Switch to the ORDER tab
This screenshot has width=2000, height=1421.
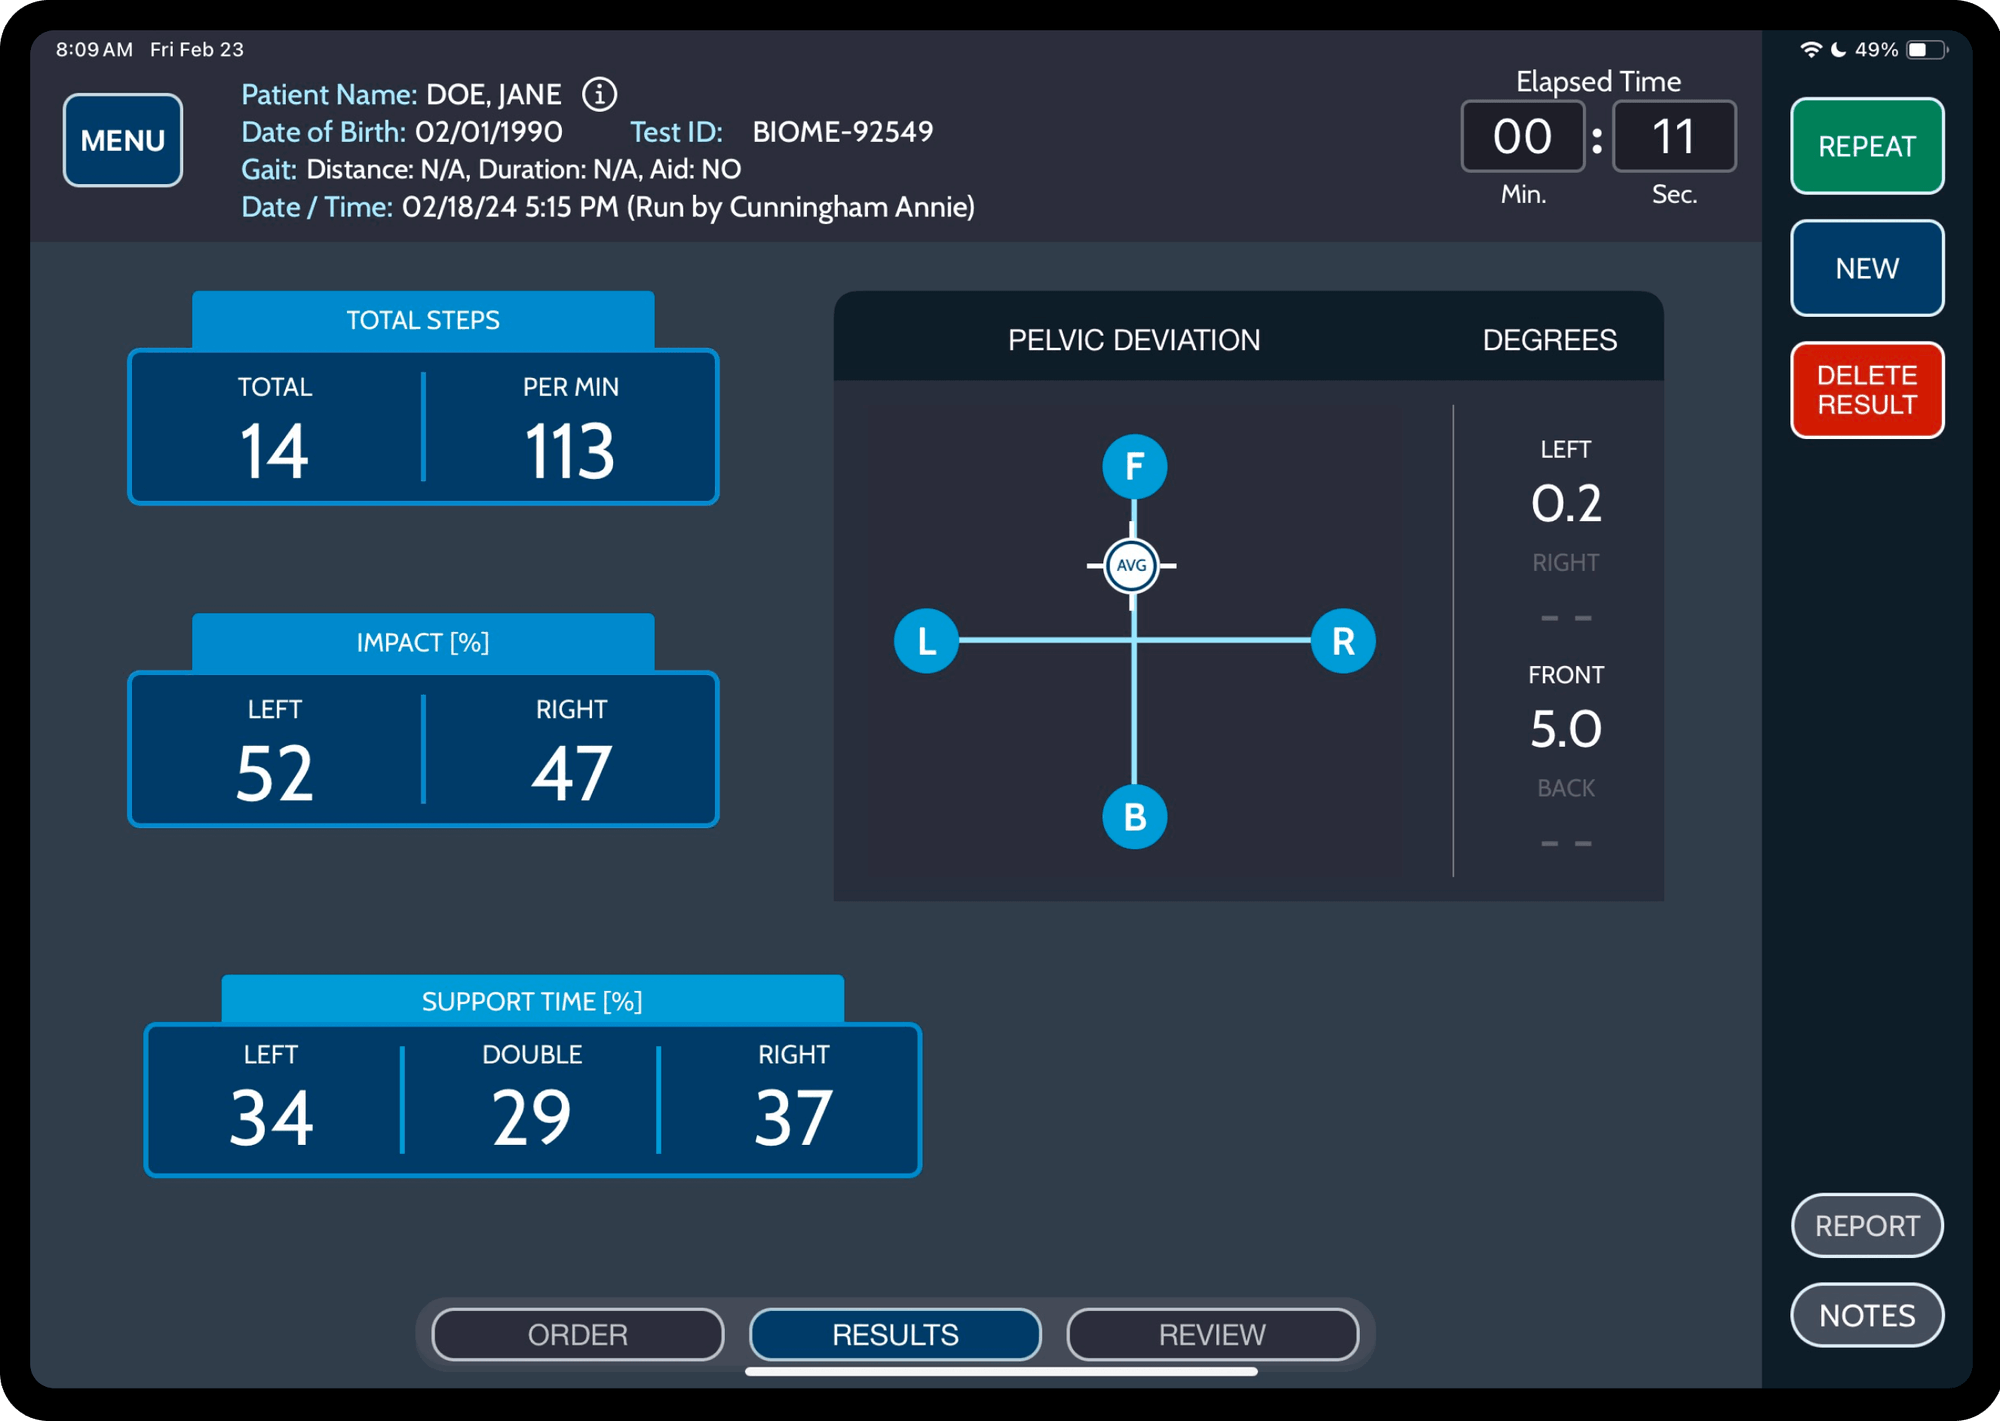(x=578, y=1334)
